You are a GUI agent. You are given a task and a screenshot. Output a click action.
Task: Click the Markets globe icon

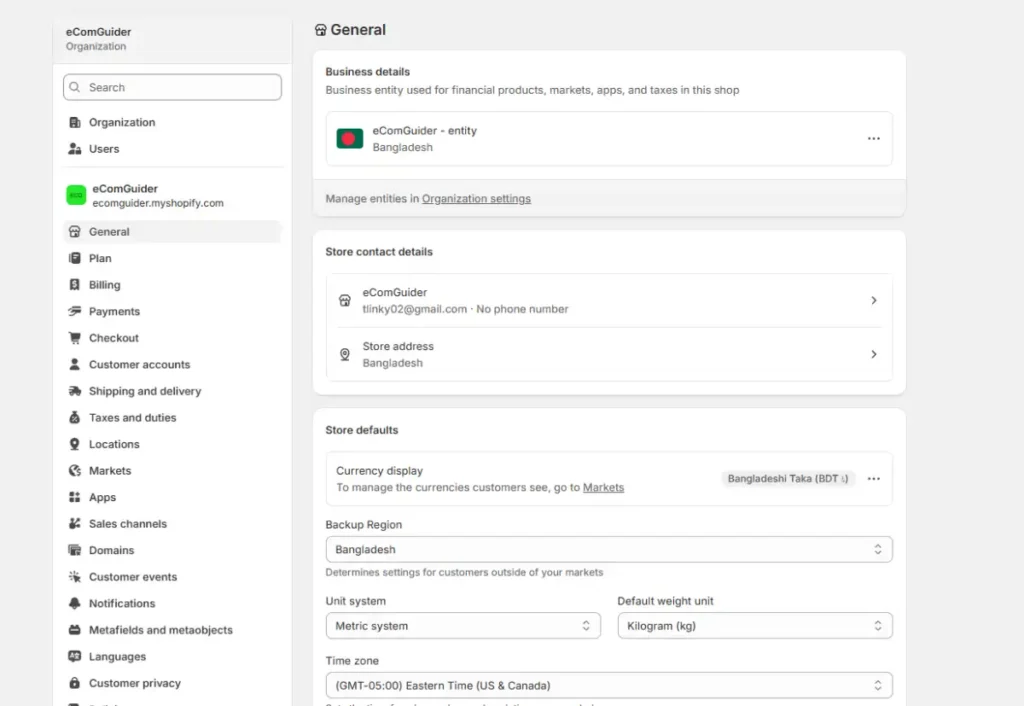click(74, 471)
